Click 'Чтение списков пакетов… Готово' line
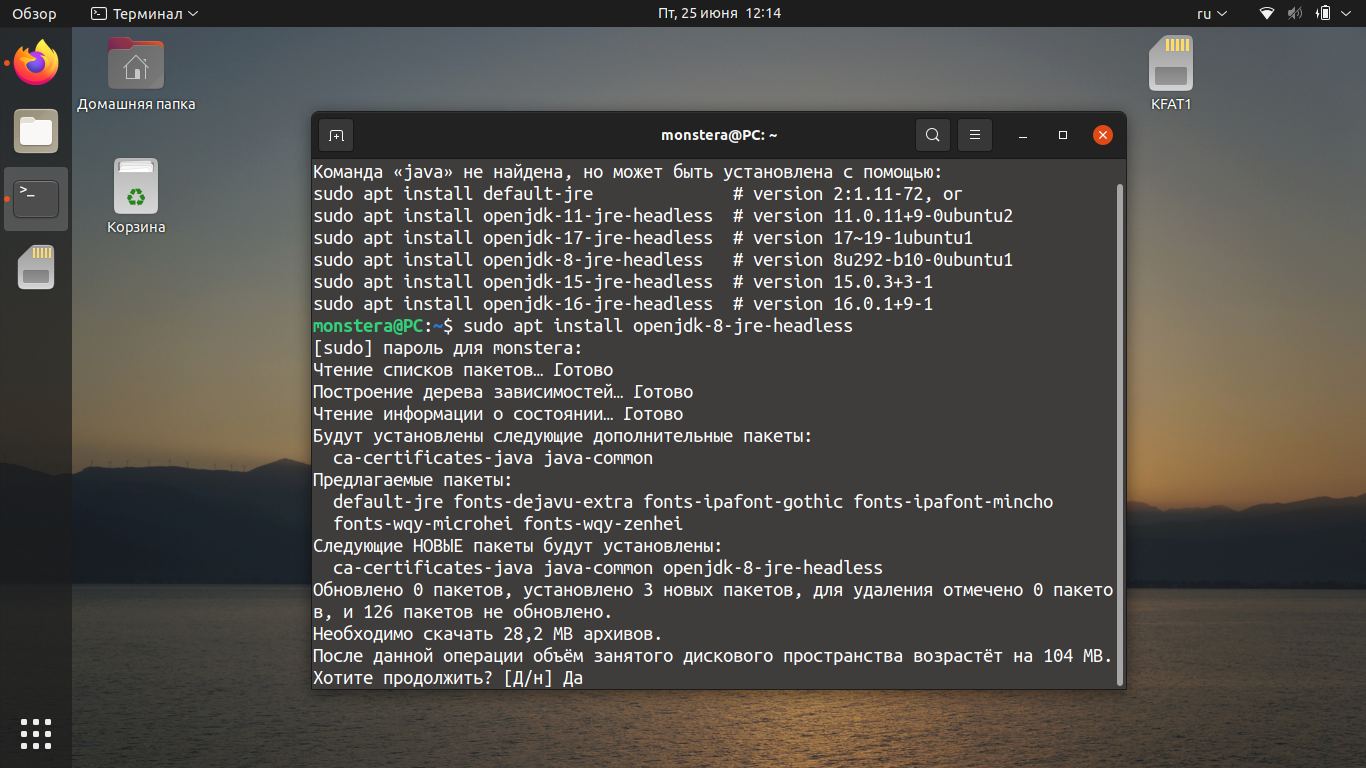The height and width of the screenshot is (768, 1366). tap(463, 370)
